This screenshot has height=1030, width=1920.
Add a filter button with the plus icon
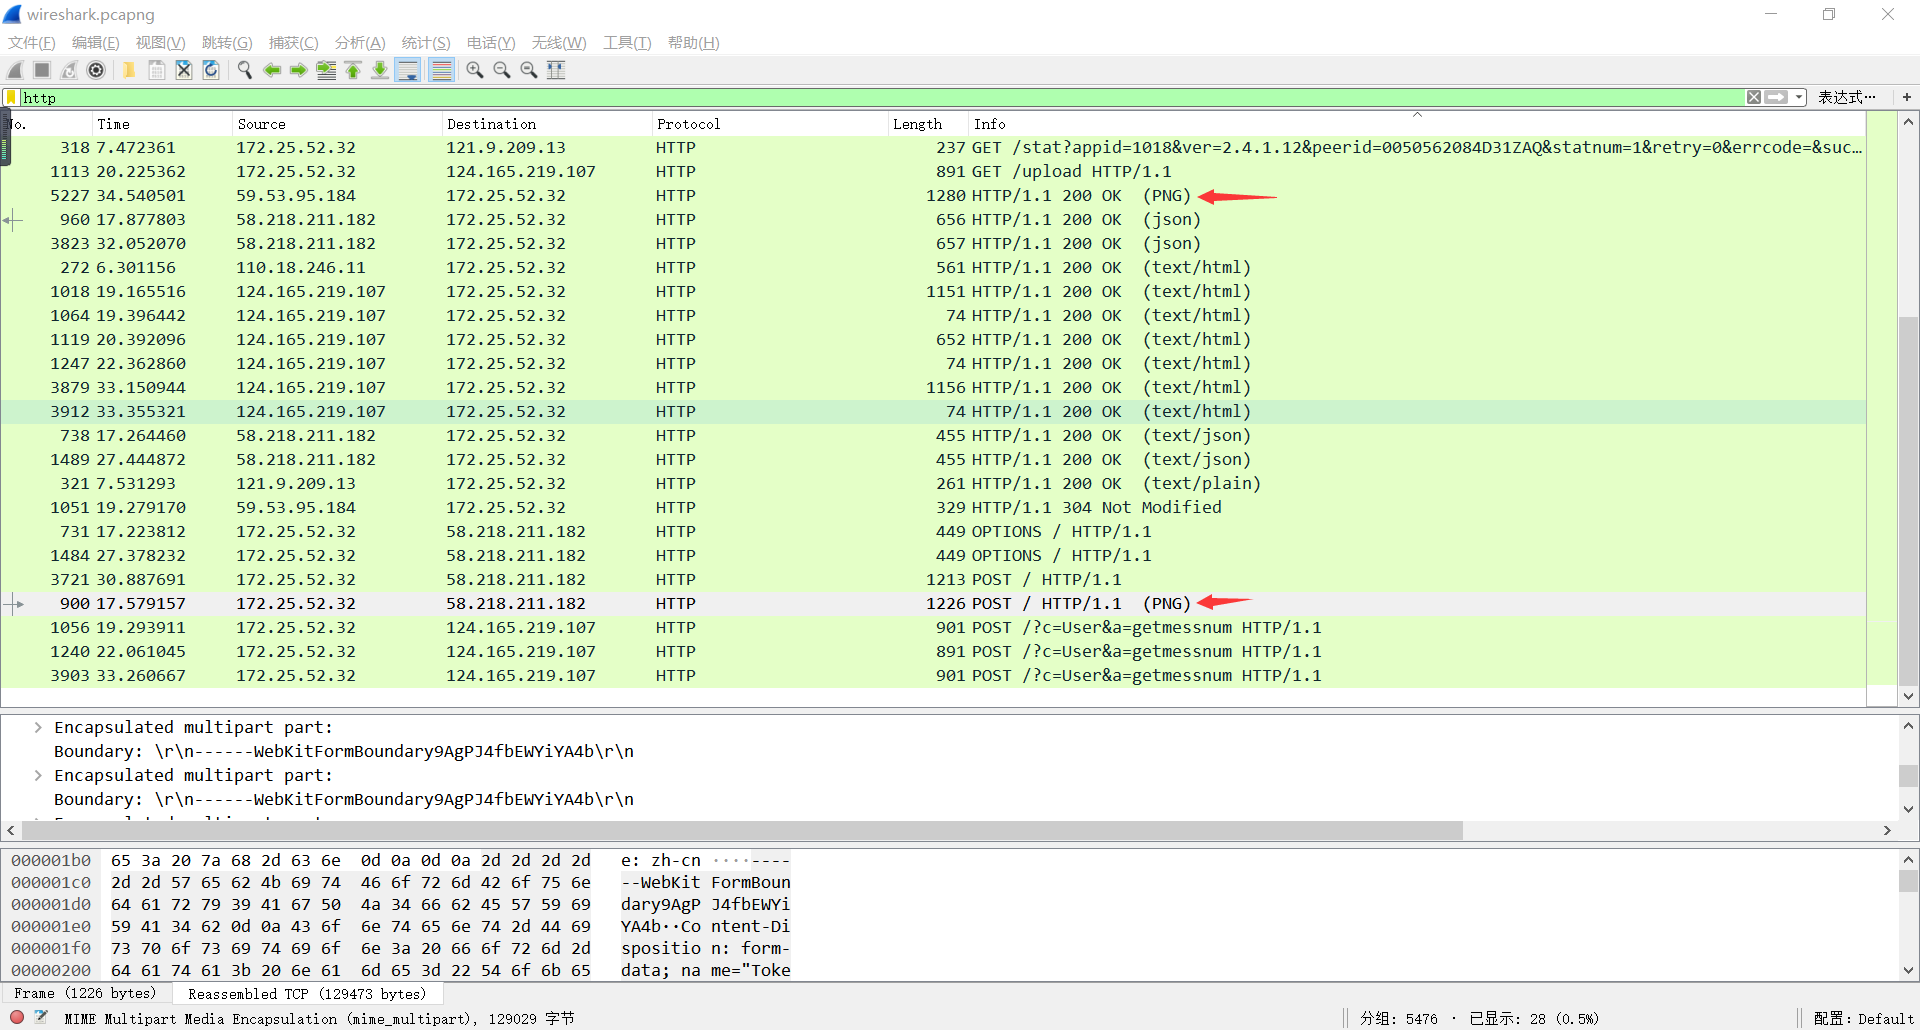point(1907,97)
